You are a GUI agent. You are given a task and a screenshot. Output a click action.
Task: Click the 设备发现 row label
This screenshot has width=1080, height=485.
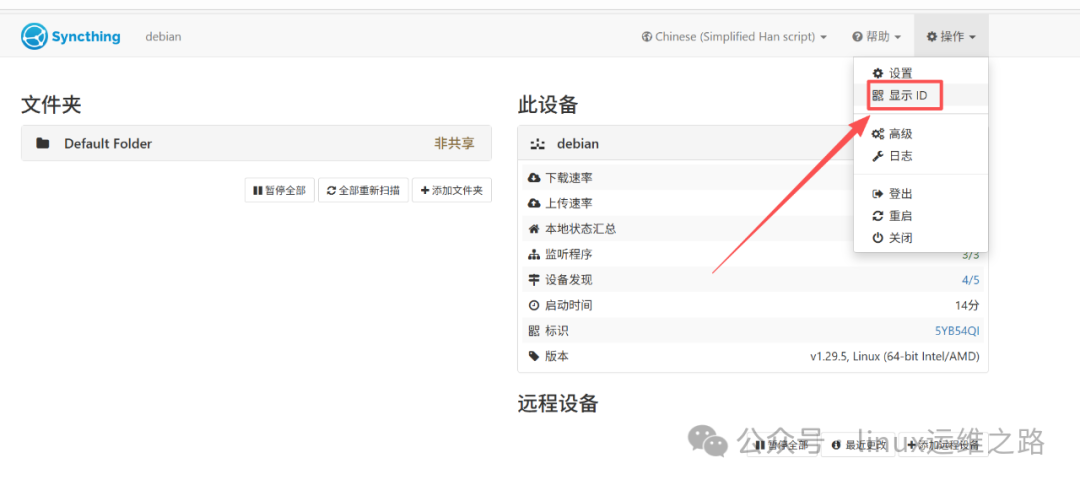[x=569, y=280]
